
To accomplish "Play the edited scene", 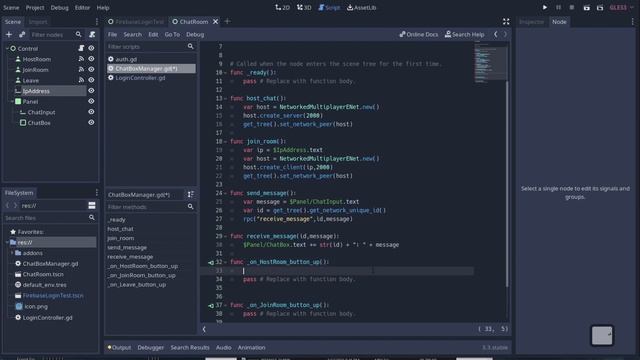I will point(587,7).
